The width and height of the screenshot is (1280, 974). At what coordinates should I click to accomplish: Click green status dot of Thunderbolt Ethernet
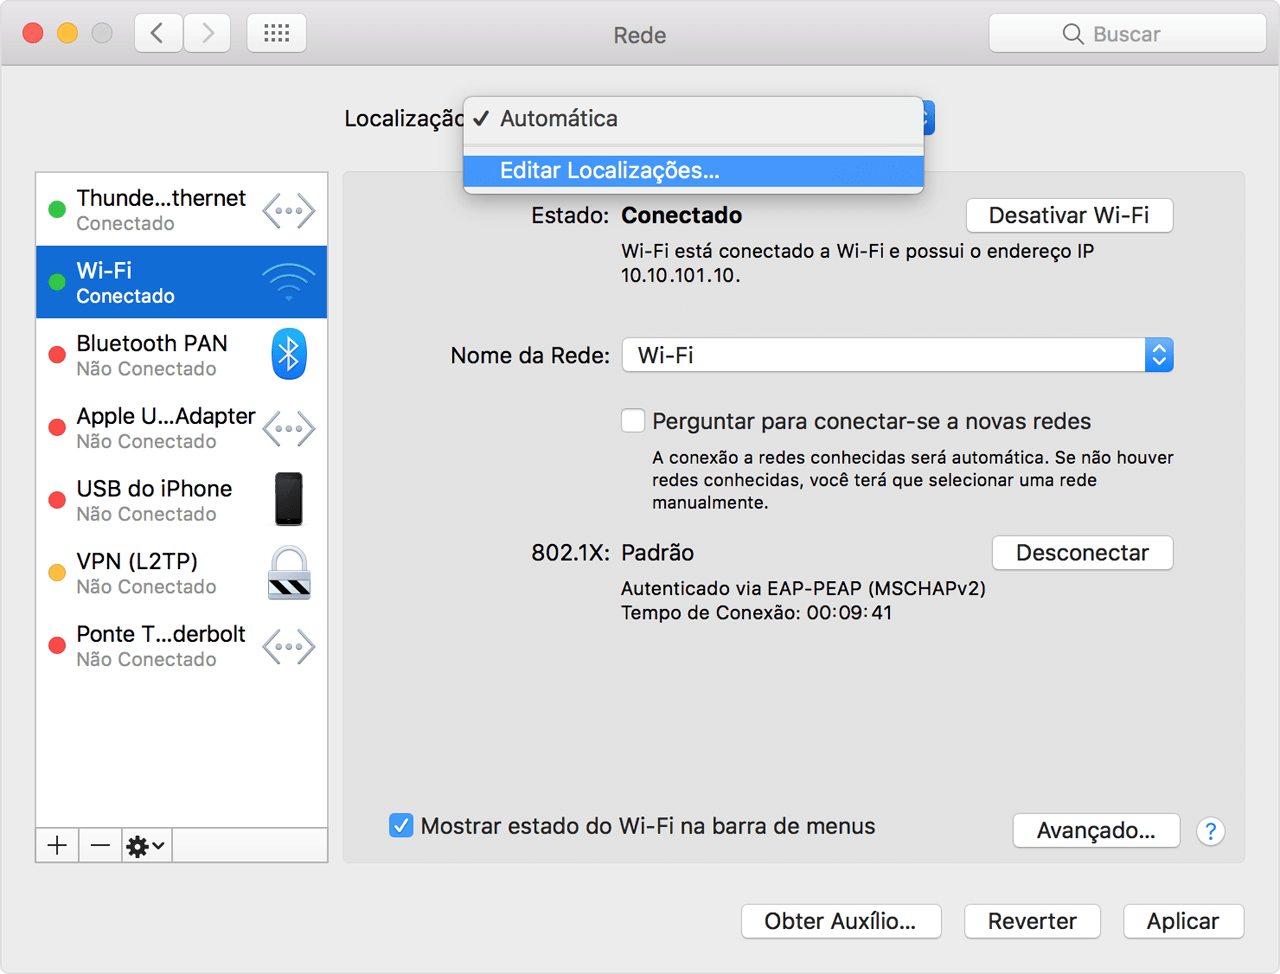click(x=57, y=209)
